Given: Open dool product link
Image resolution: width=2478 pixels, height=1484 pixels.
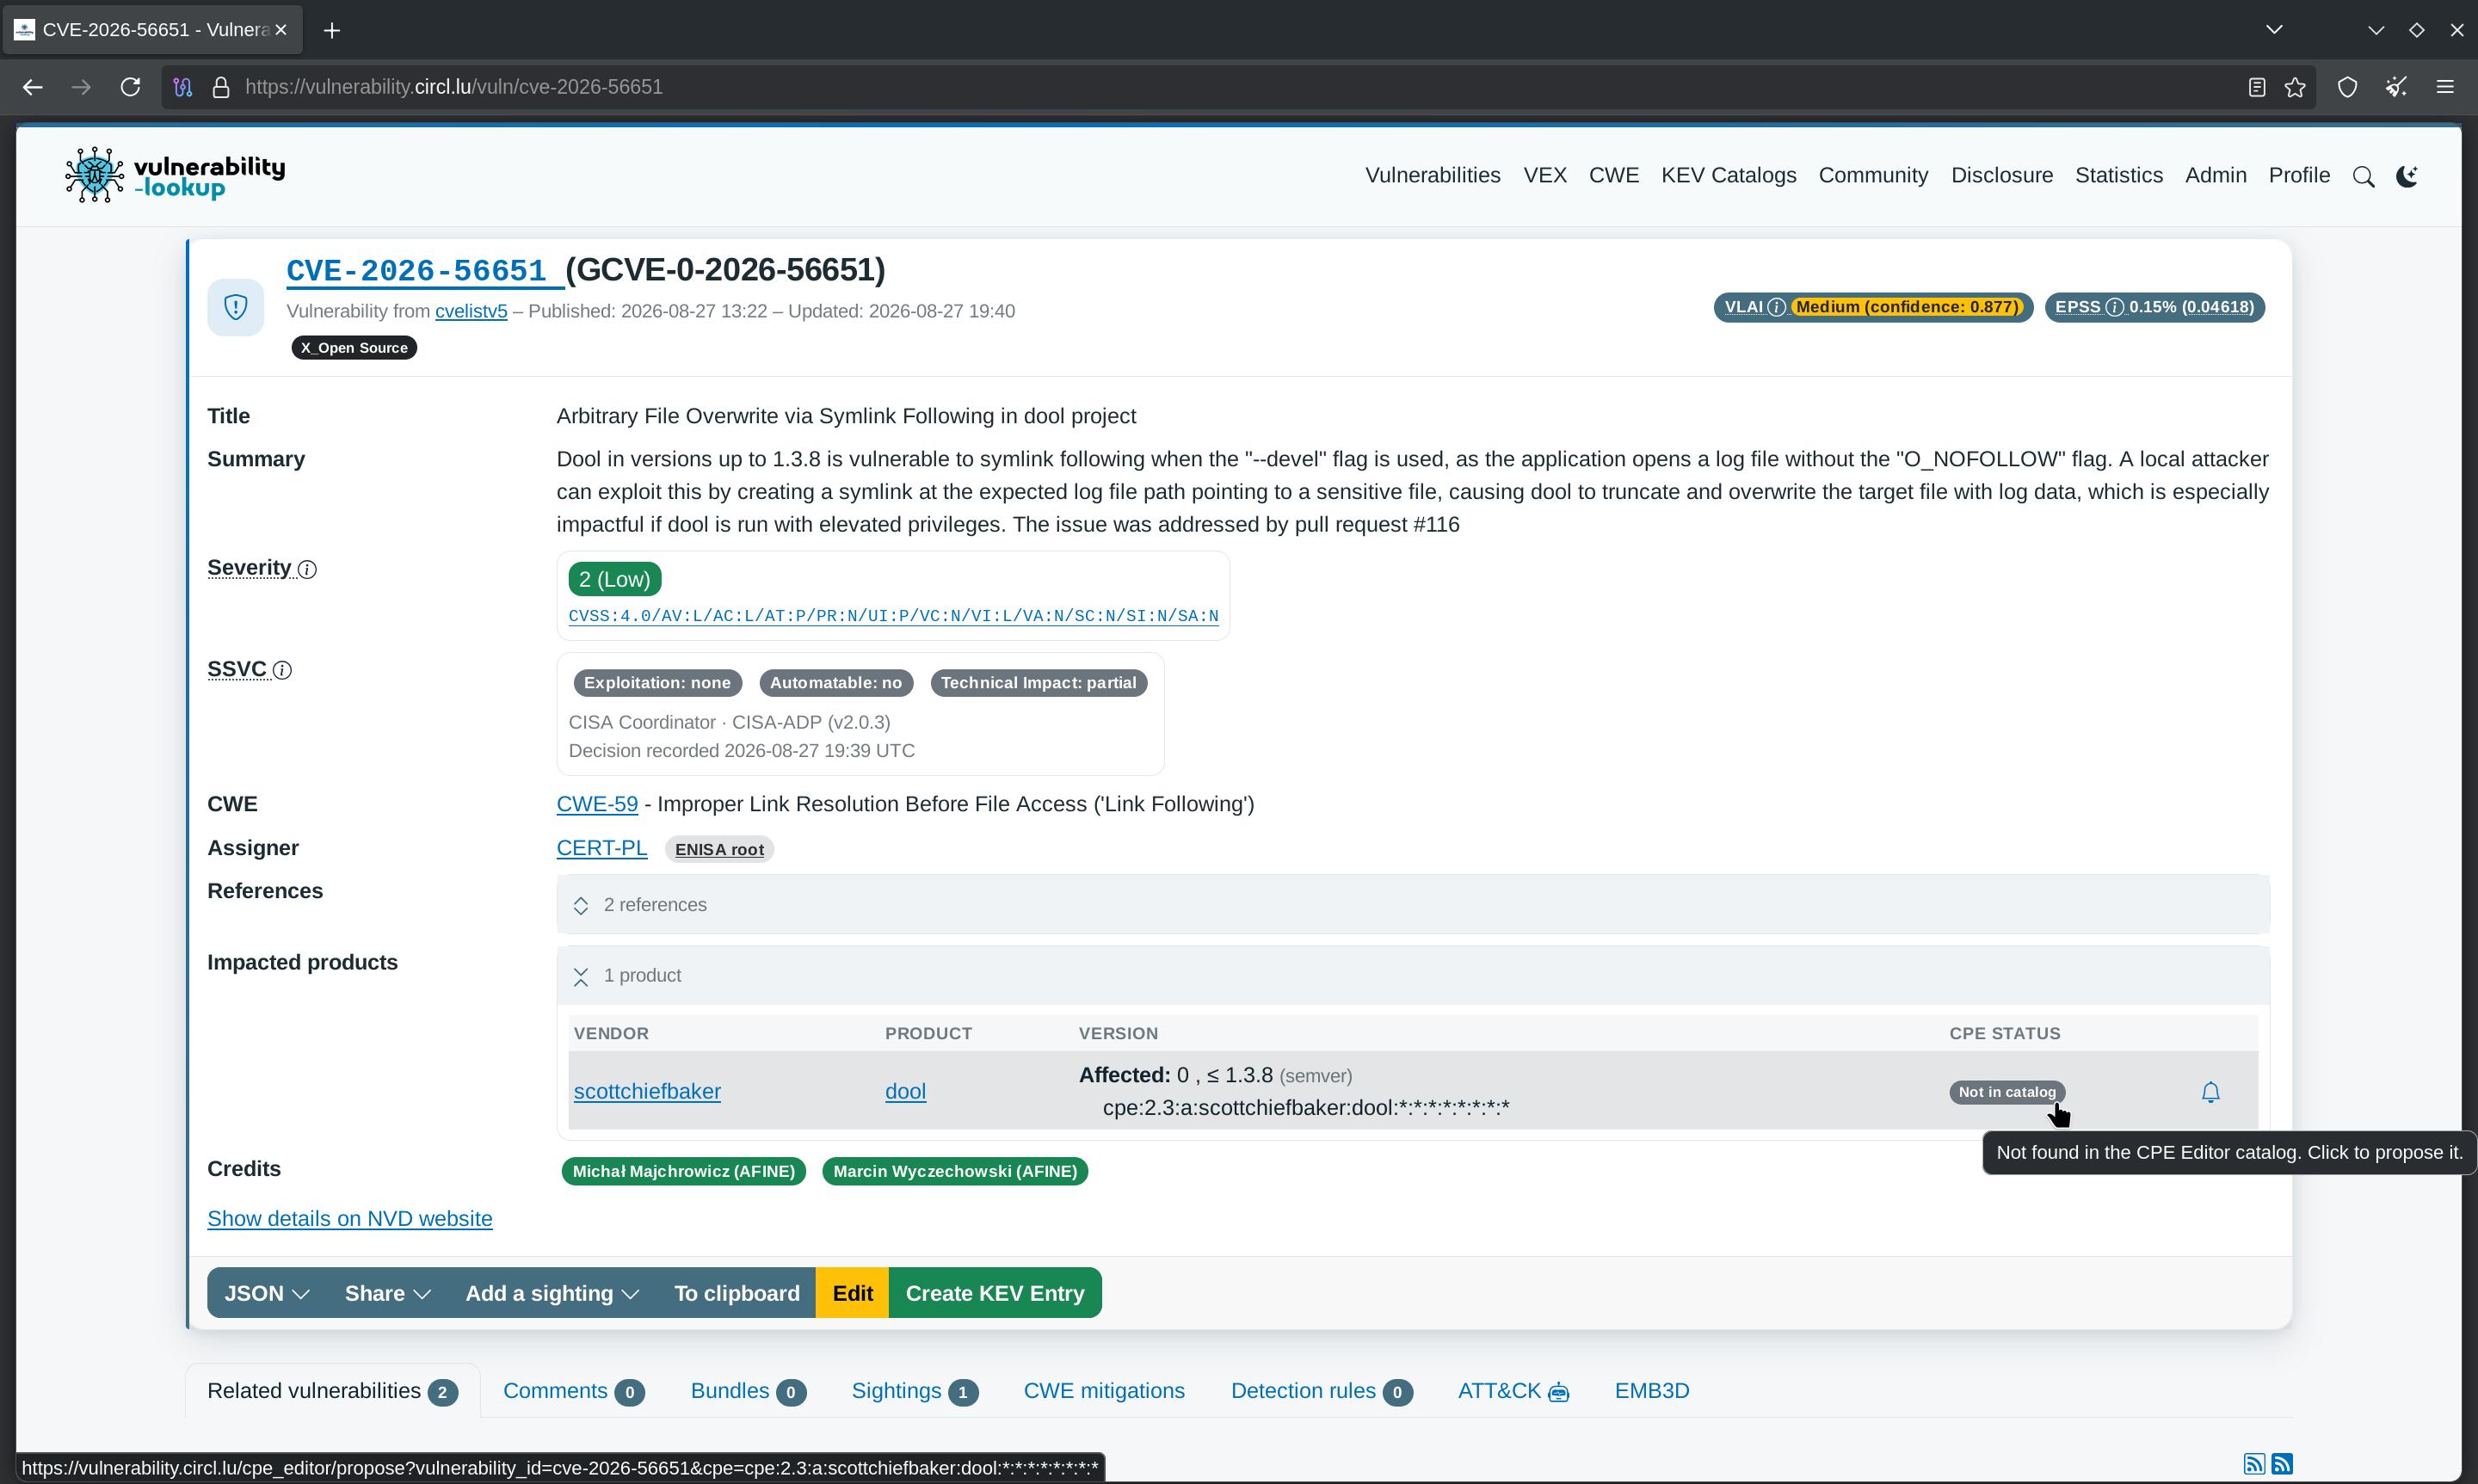Looking at the screenshot, I should 905,1091.
